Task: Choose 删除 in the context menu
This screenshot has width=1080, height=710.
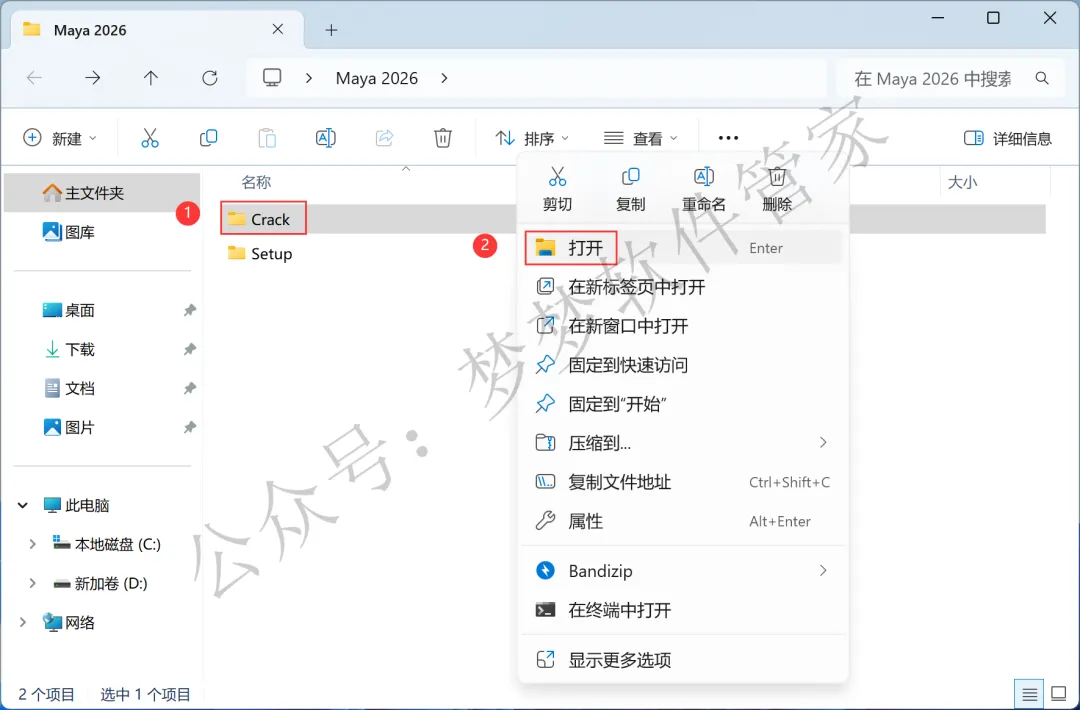Action: (x=777, y=189)
